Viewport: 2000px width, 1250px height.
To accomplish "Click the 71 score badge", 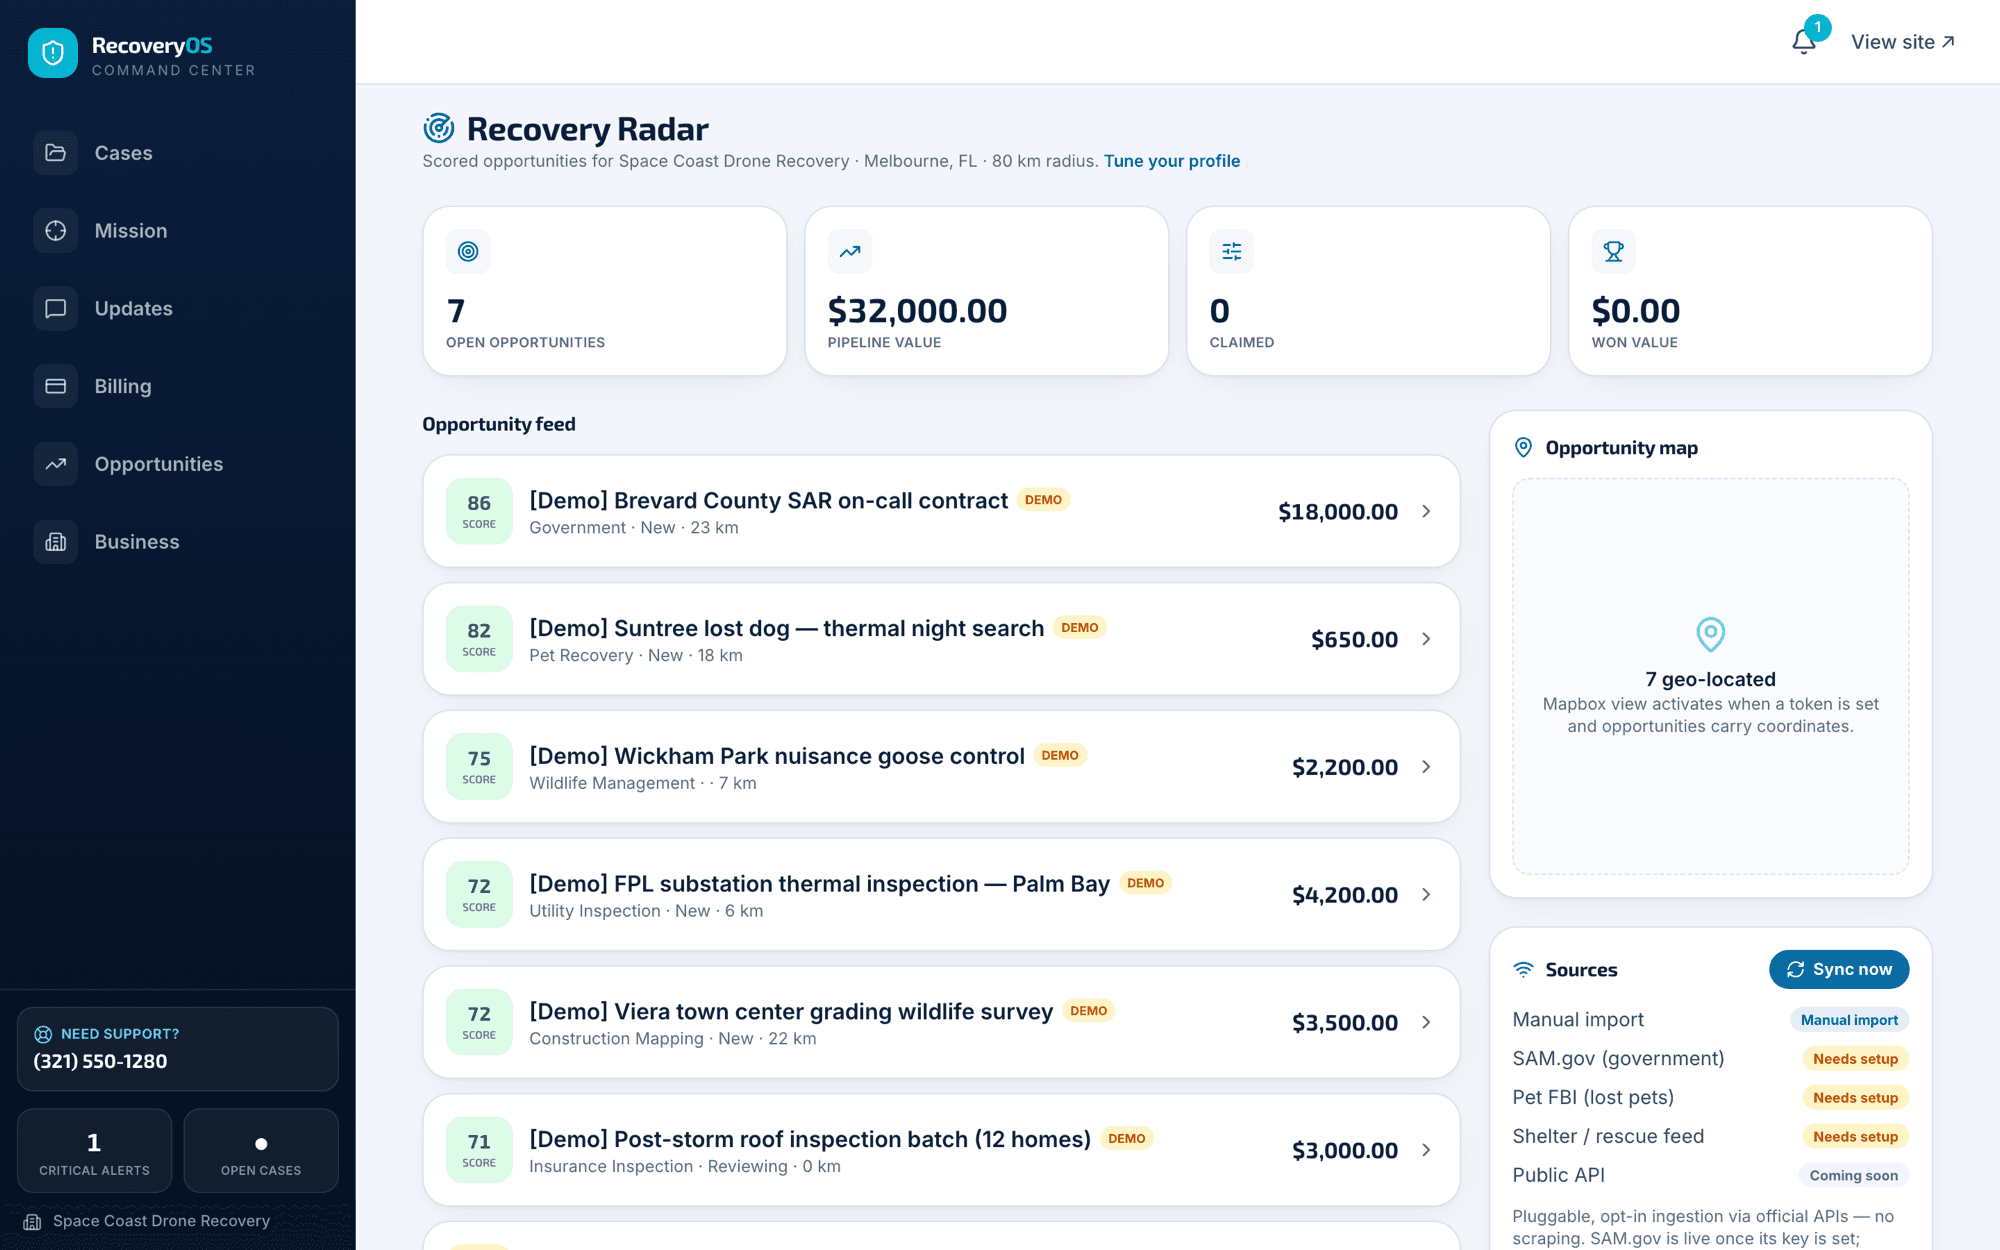I will click(x=479, y=1150).
